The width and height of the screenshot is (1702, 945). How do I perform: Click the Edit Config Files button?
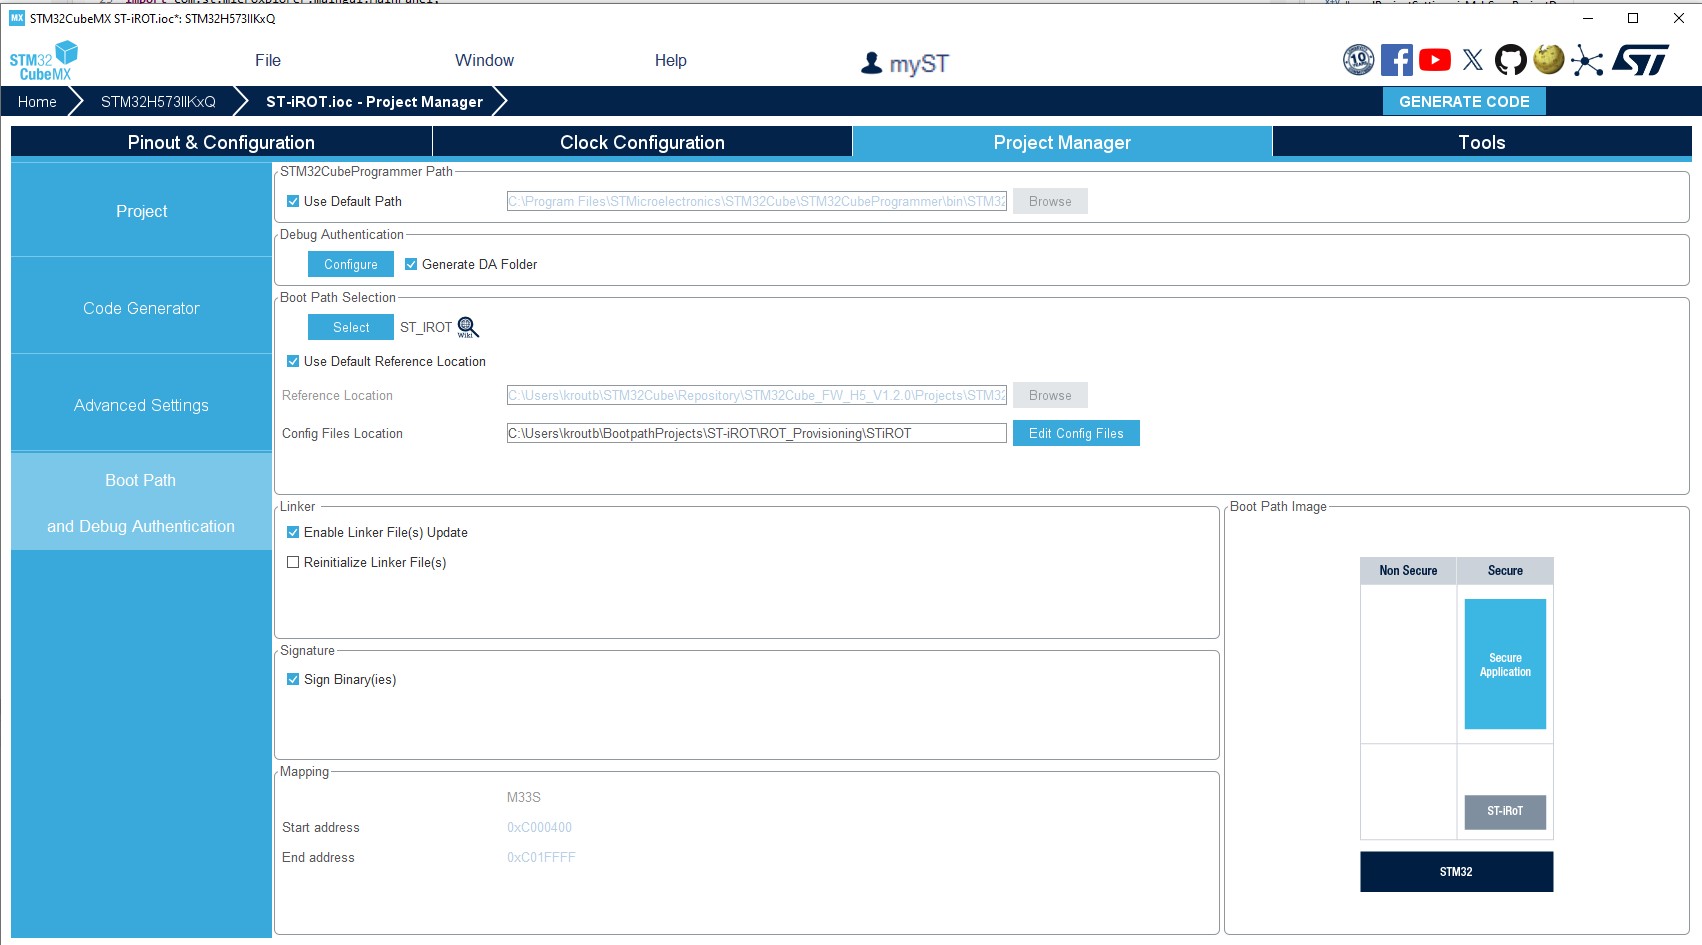point(1076,433)
